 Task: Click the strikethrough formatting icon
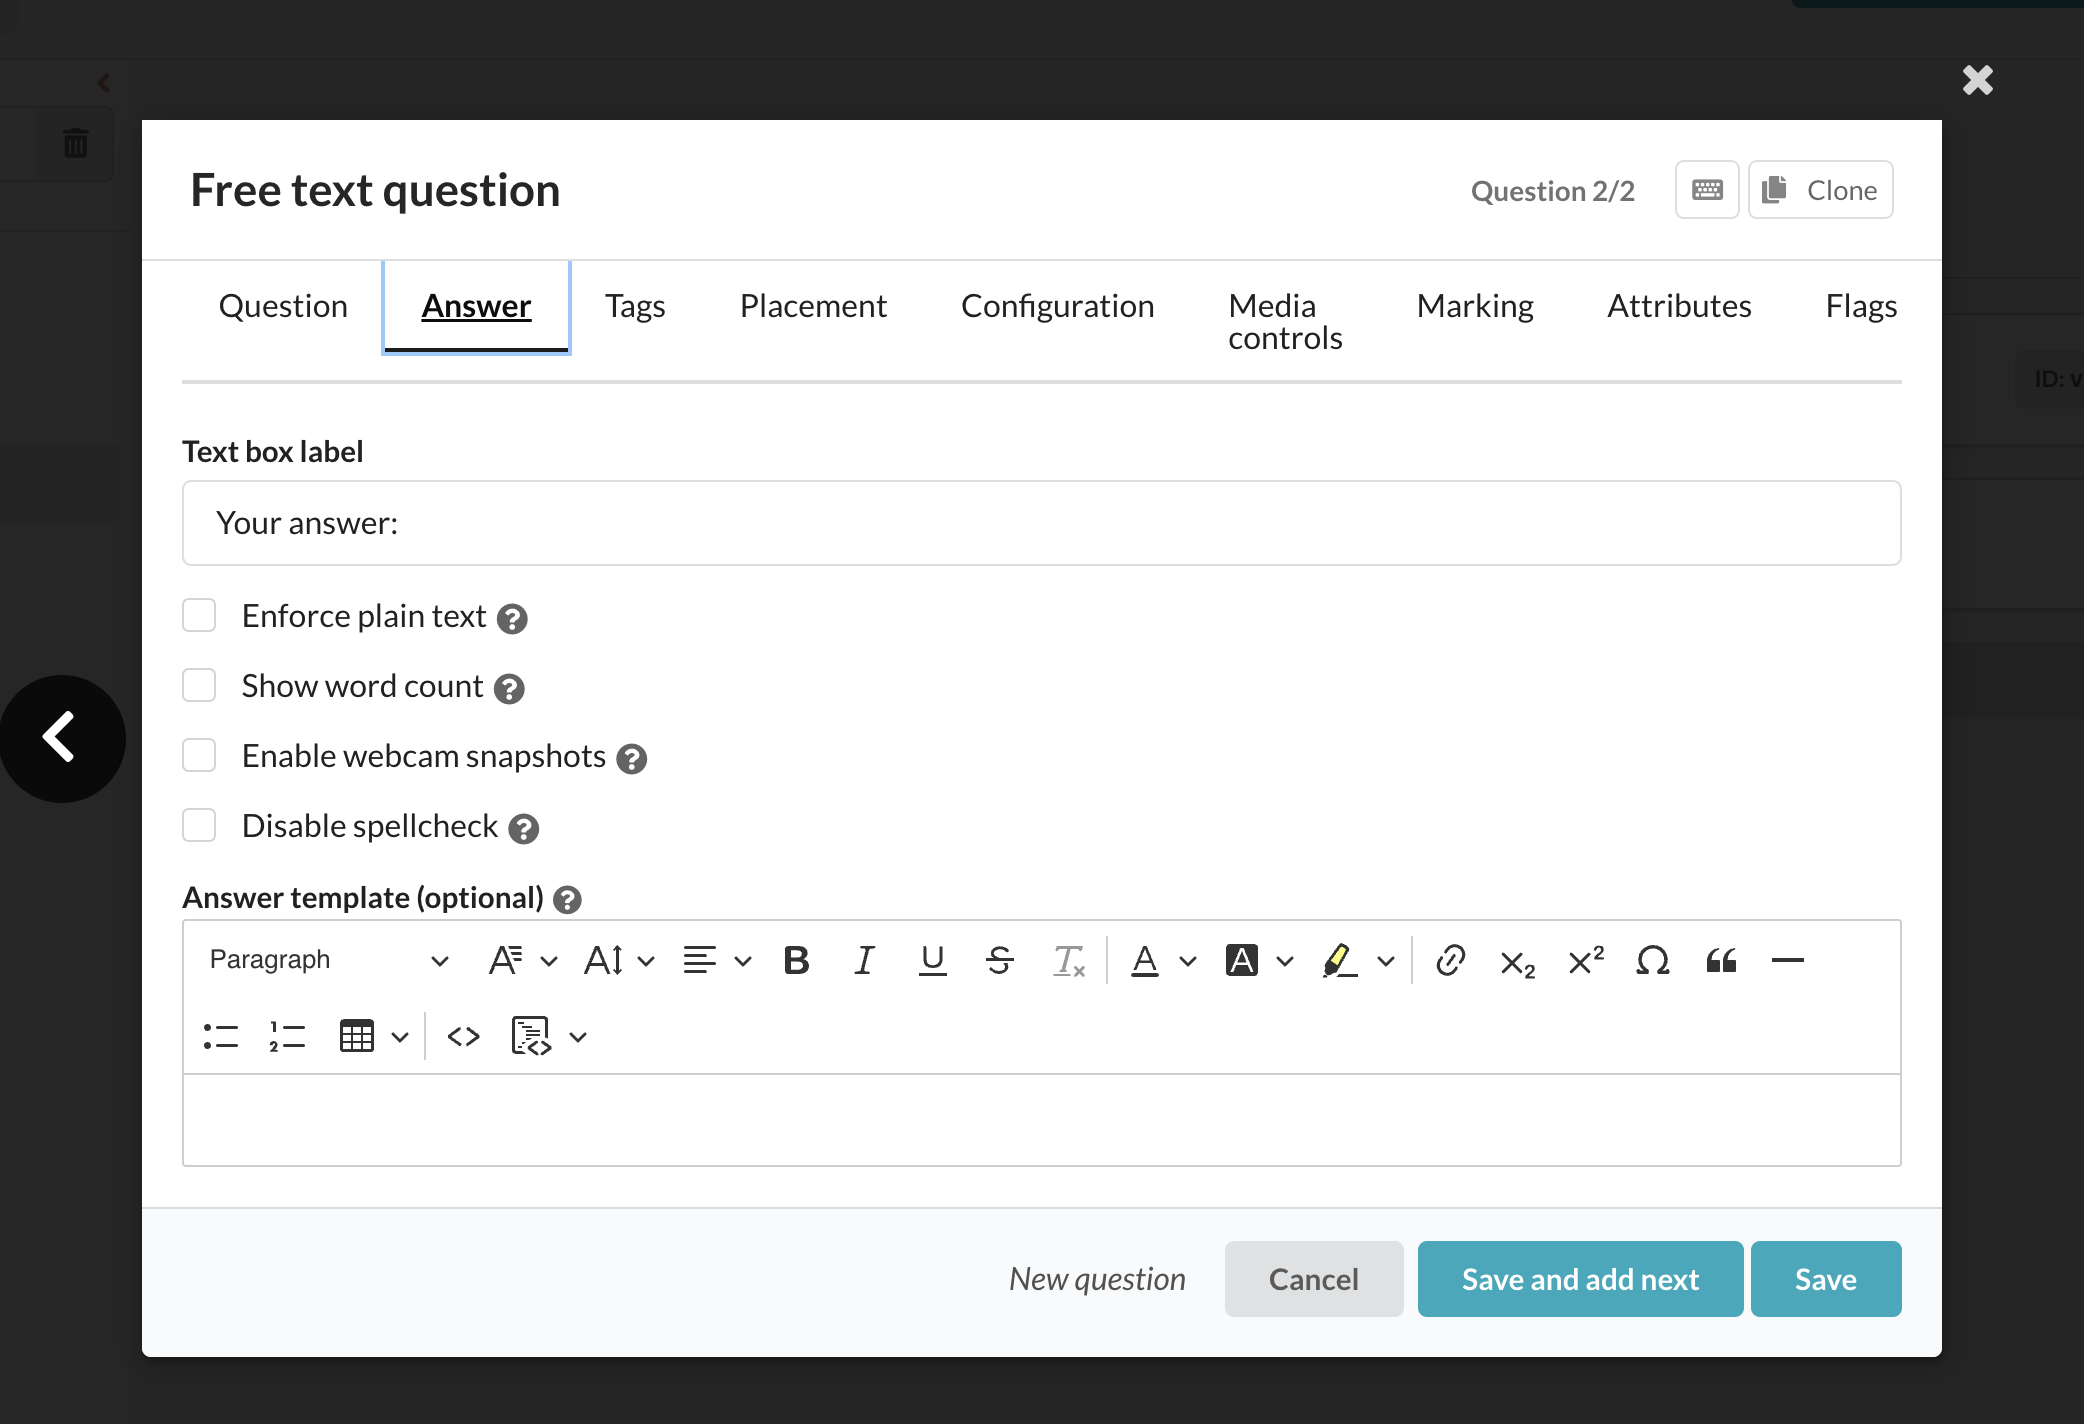[999, 961]
